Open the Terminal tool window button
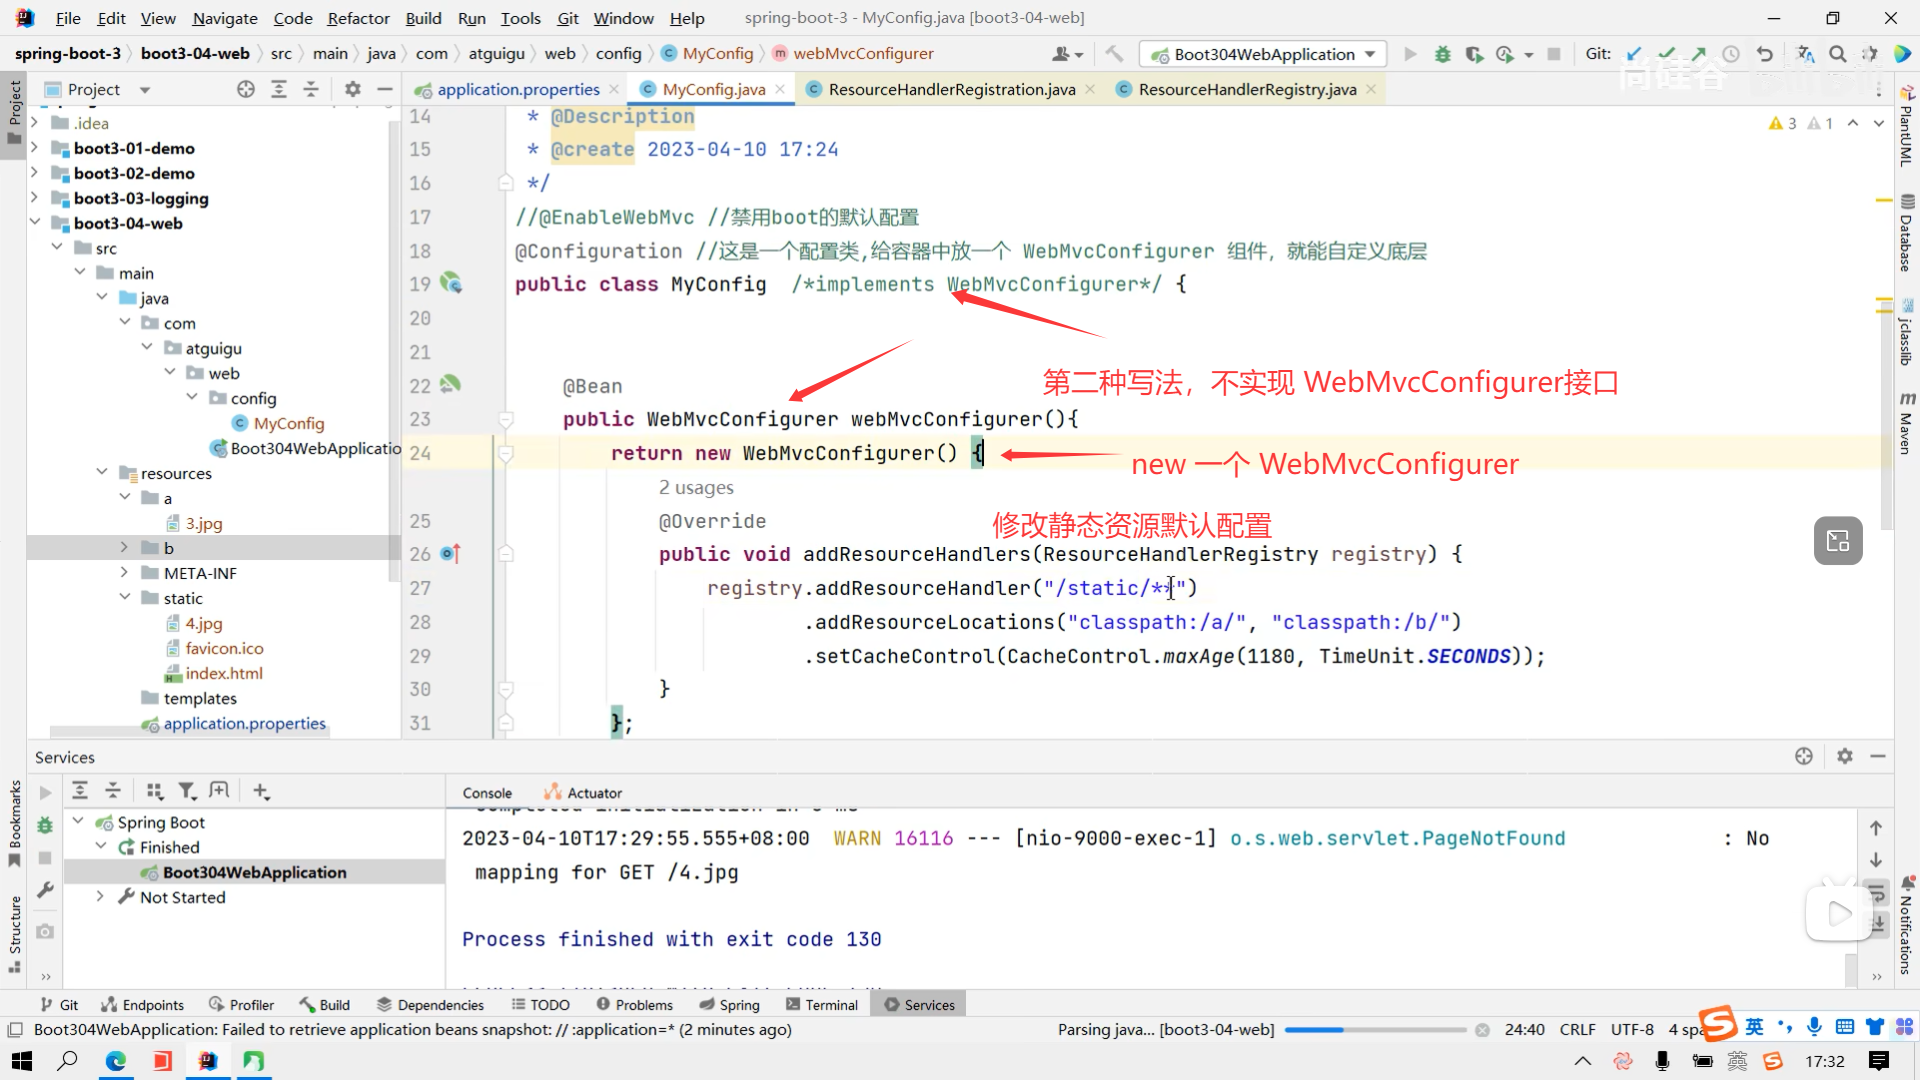 tap(822, 1005)
